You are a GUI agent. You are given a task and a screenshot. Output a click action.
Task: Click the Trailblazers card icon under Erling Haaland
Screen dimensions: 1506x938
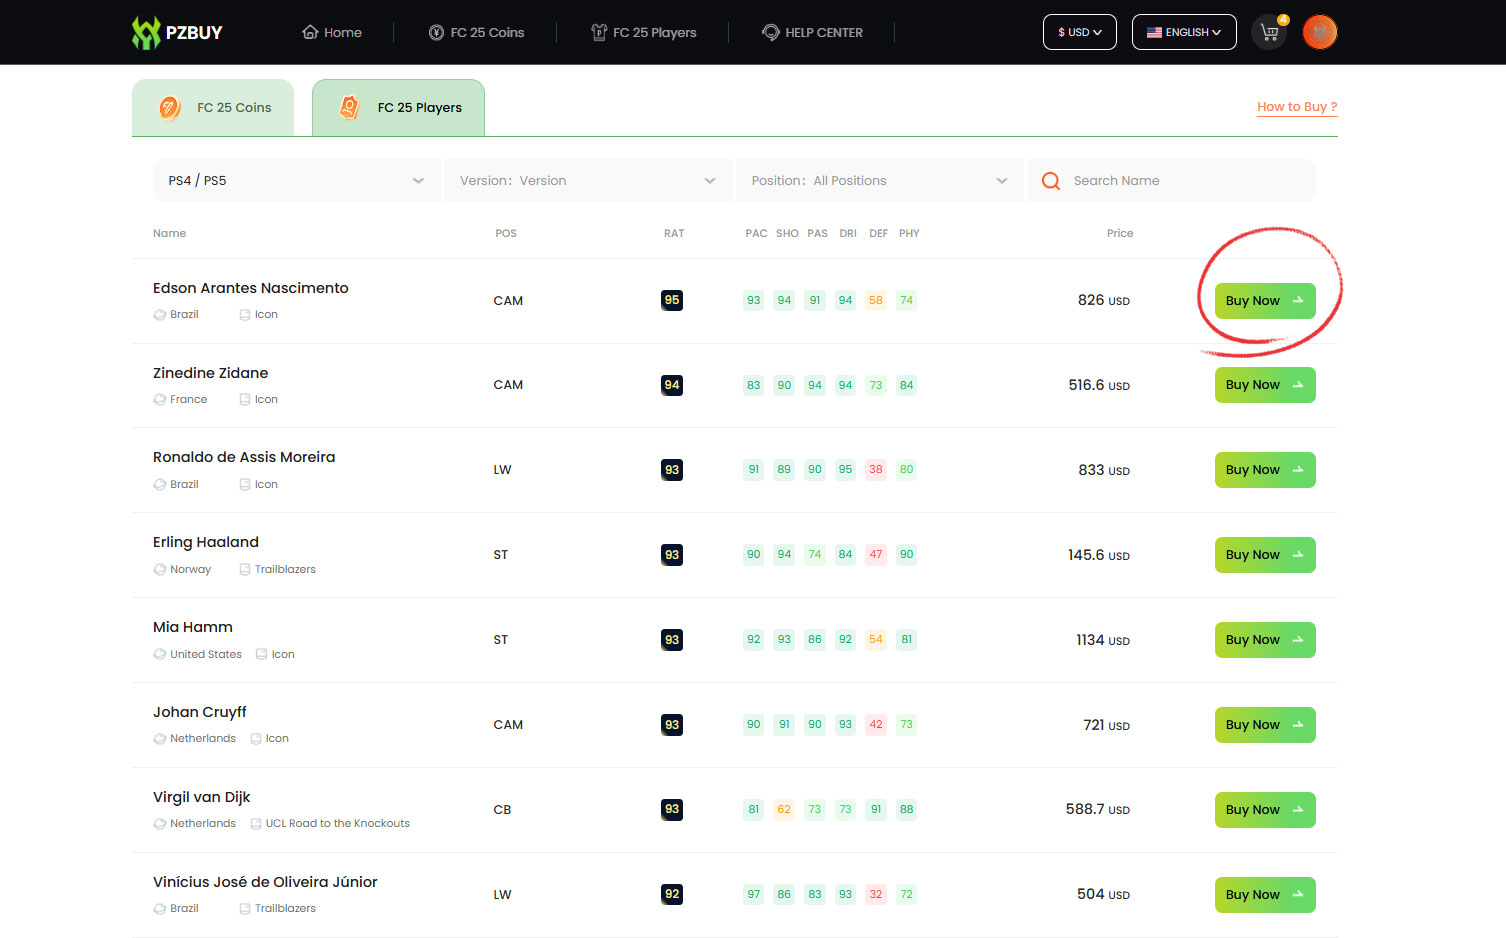[245, 570]
